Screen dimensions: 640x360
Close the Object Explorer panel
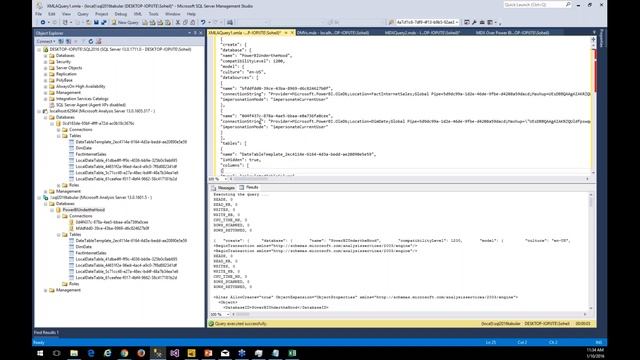point(200,33)
